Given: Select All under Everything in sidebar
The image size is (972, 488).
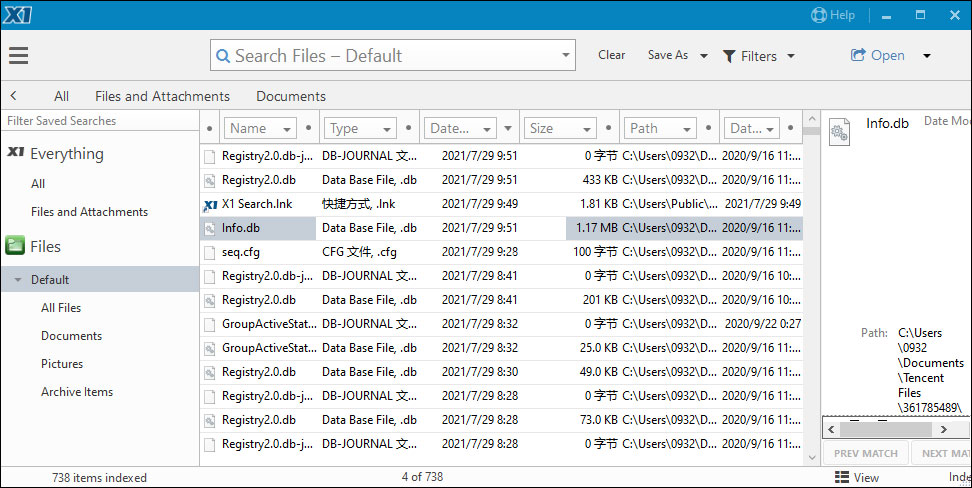Looking at the screenshot, I should pyautogui.click(x=38, y=184).
